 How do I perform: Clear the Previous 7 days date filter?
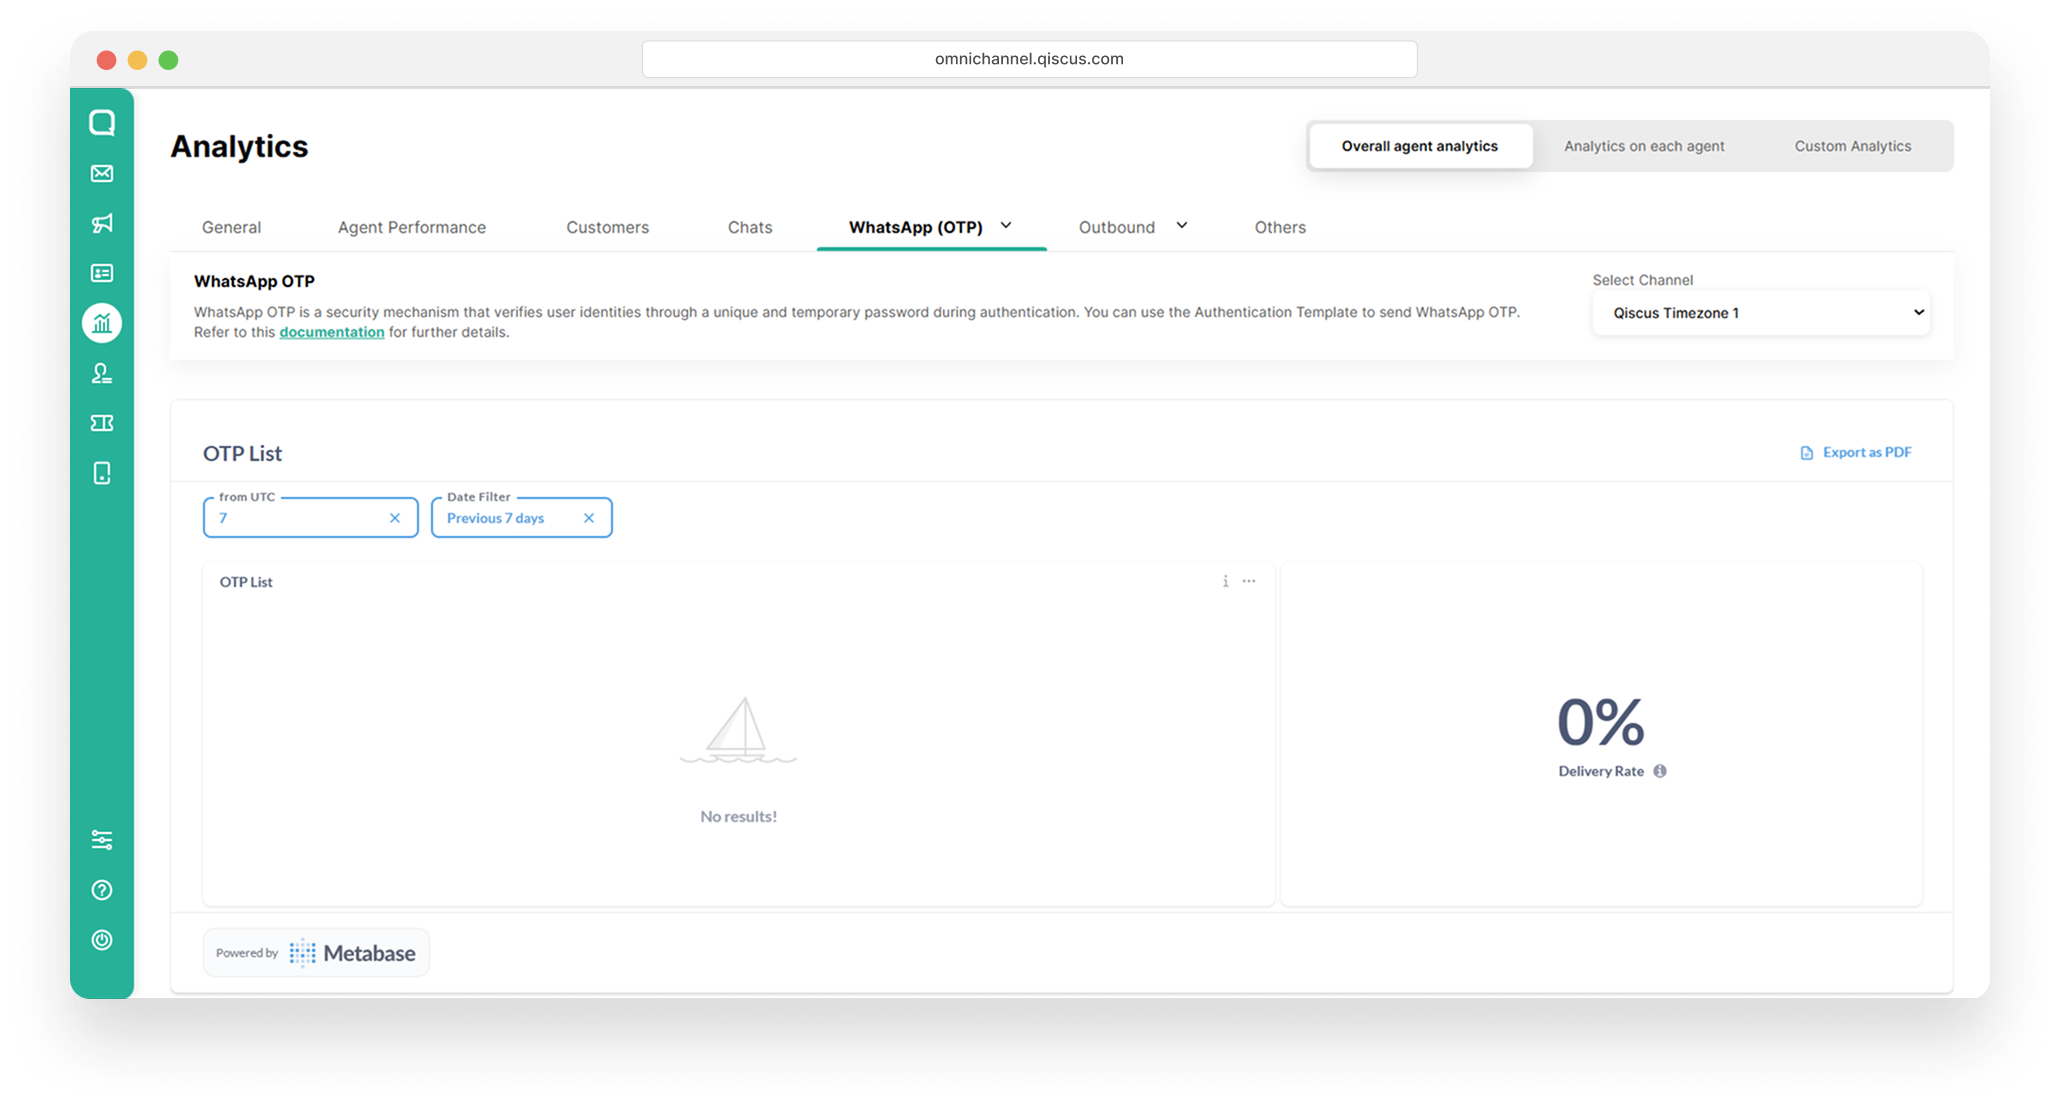589,518
